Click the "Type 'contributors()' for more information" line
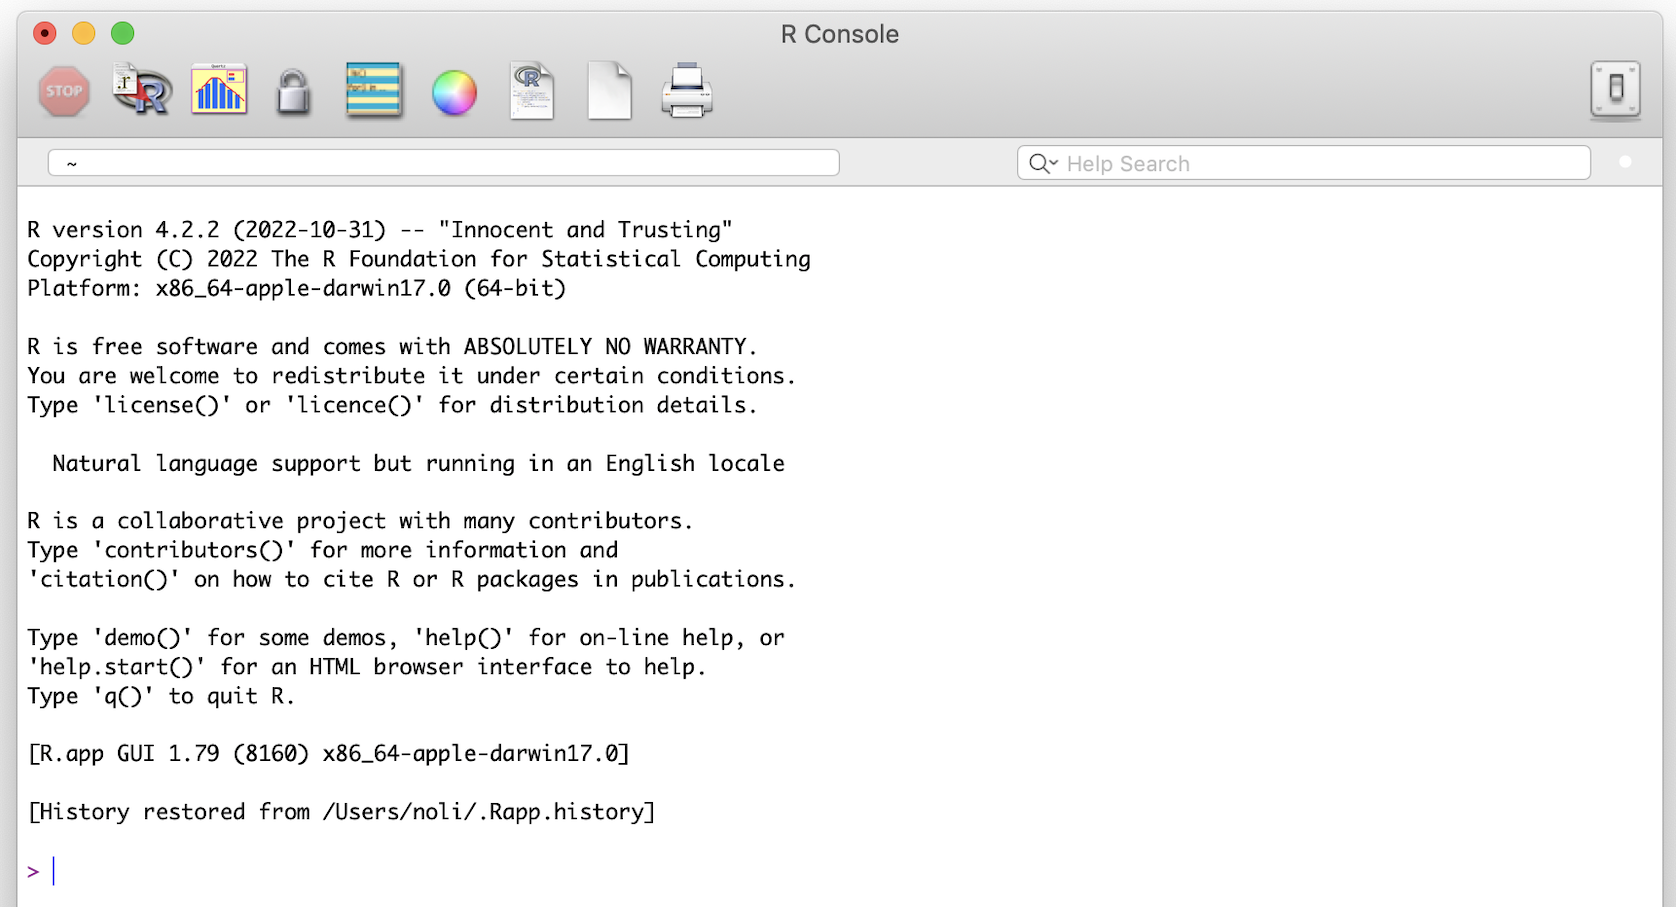Viewport: 1676px width, 907px height. (323, 550)
